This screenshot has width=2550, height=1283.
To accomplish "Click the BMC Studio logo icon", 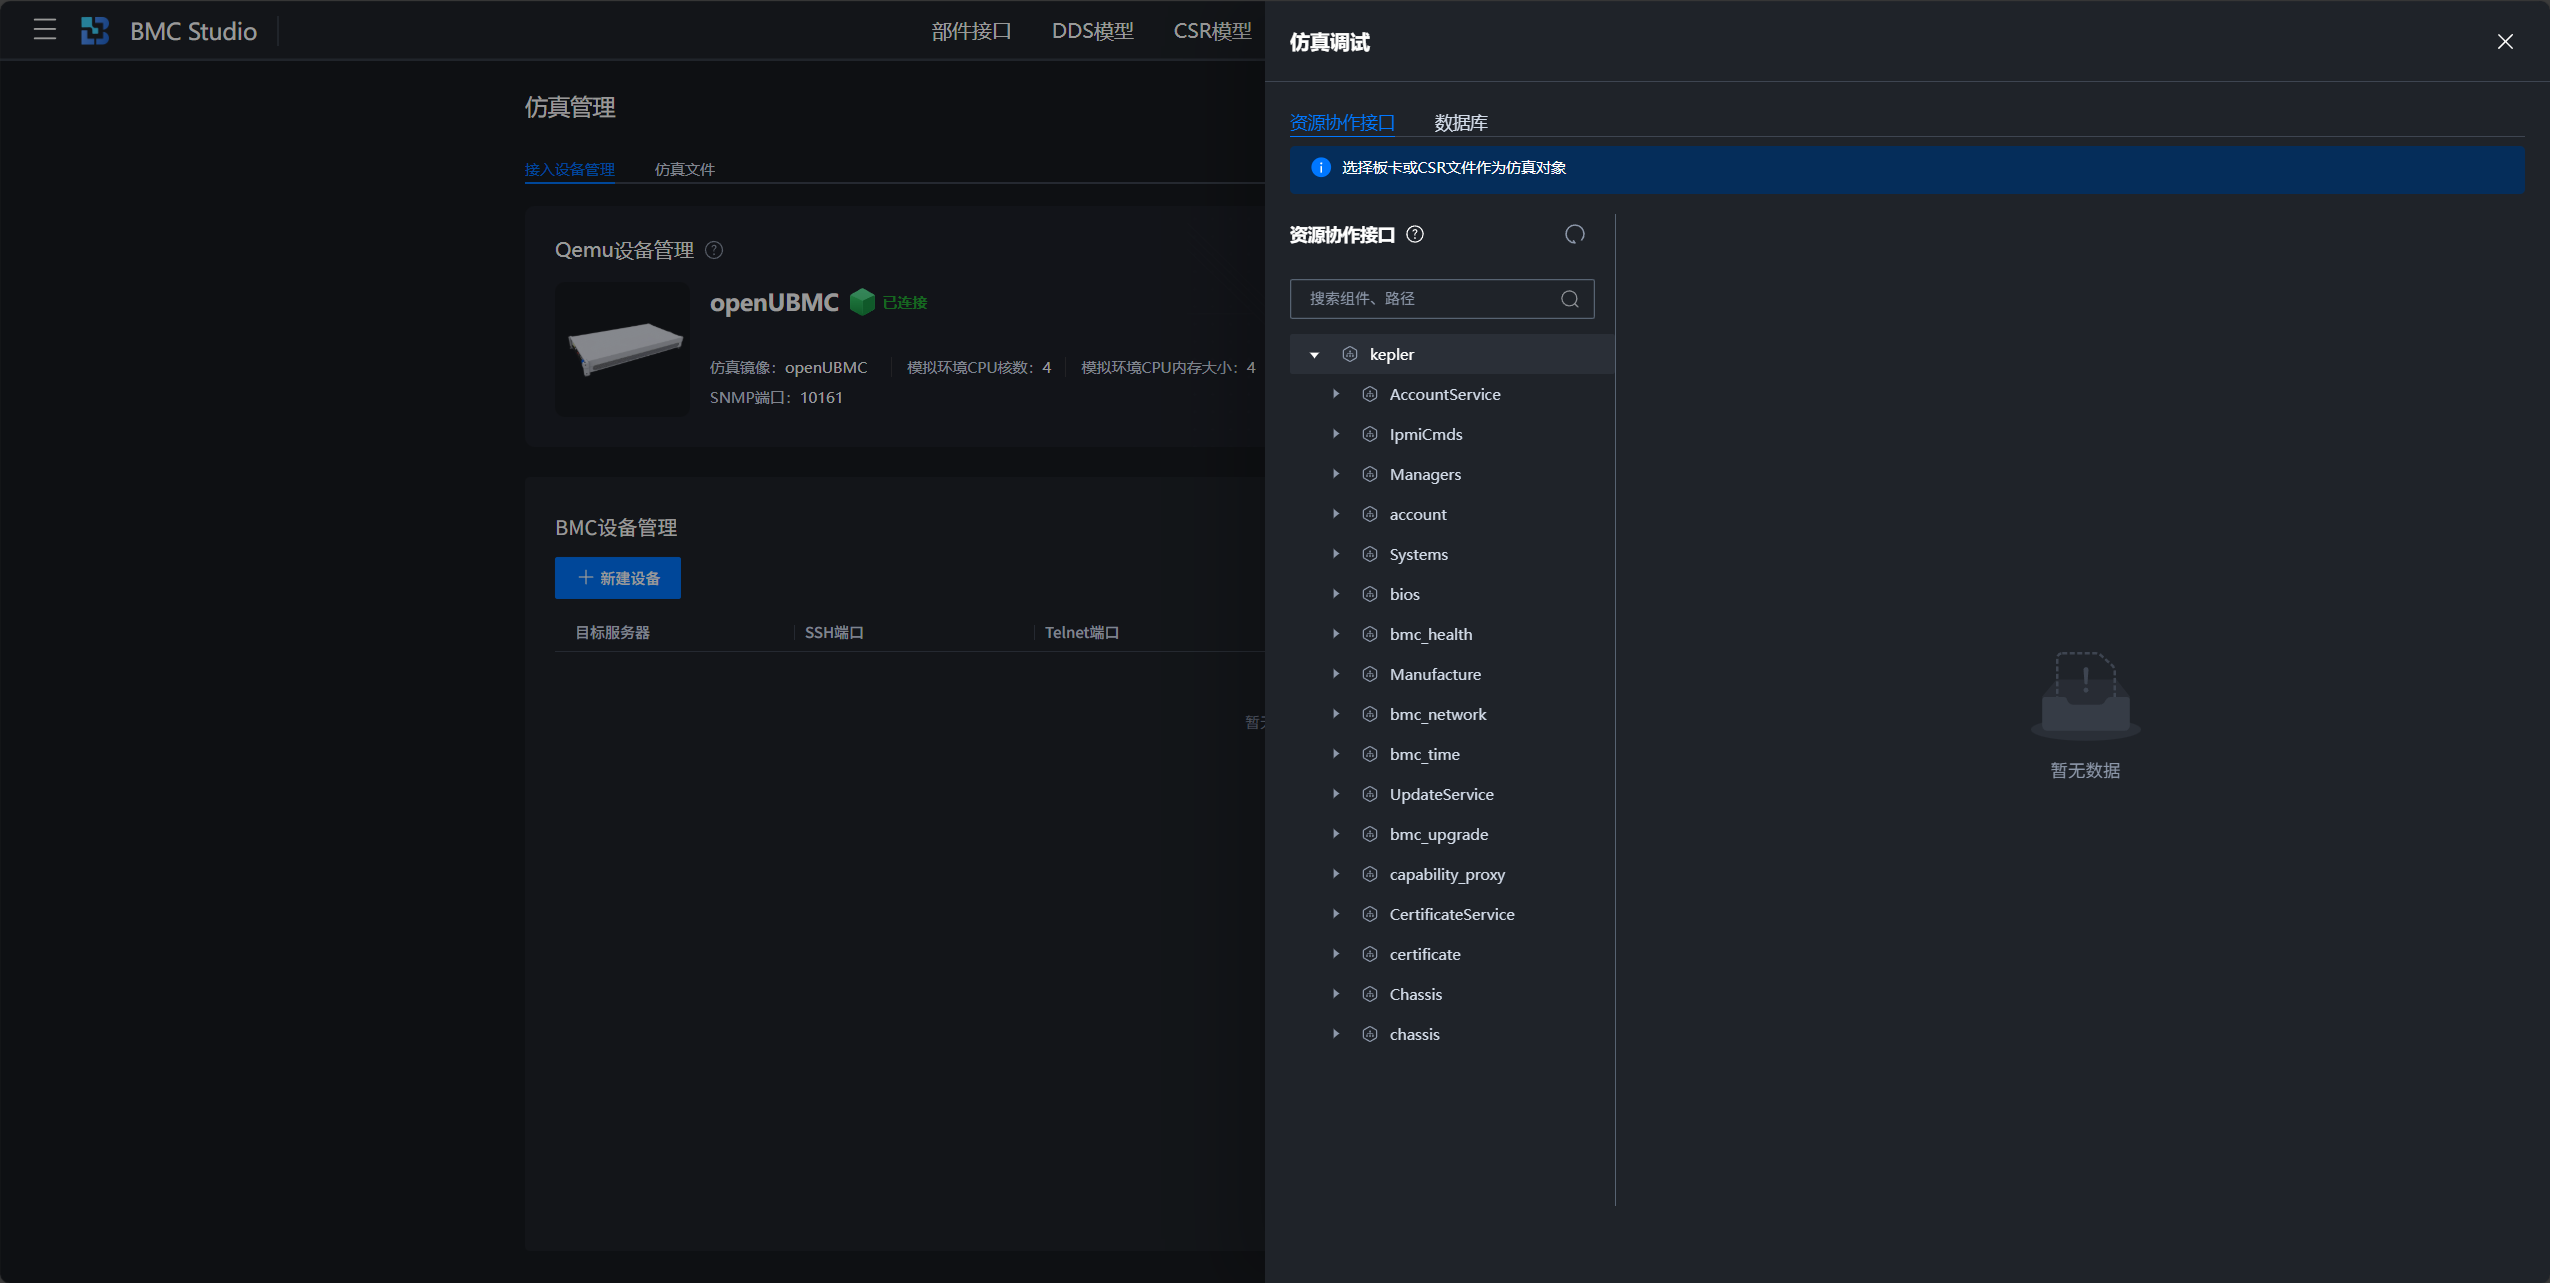I will [x=95, y=31].
